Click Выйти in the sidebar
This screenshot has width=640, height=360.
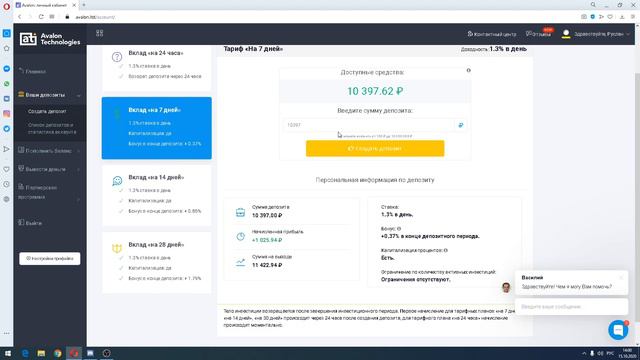[33, 223]
